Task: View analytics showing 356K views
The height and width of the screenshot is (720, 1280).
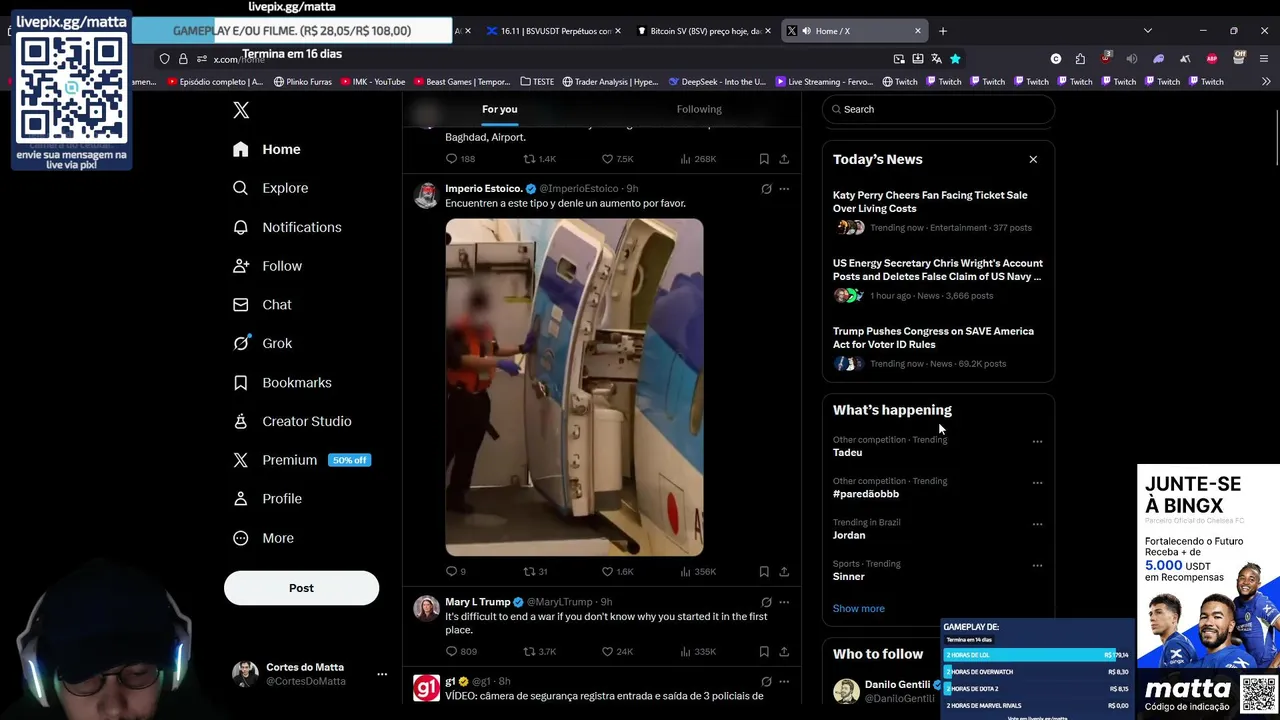Action: coord(698,572)
